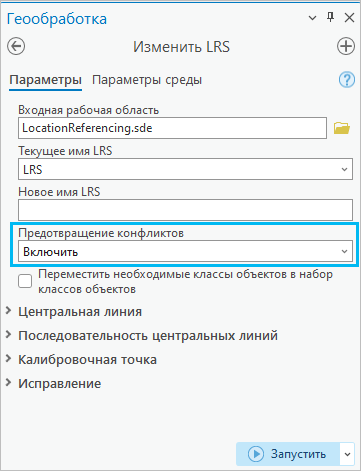This screenshot has width=361, height=471.
Task: Click the Текущее имя LRS label
Action: 65,151
